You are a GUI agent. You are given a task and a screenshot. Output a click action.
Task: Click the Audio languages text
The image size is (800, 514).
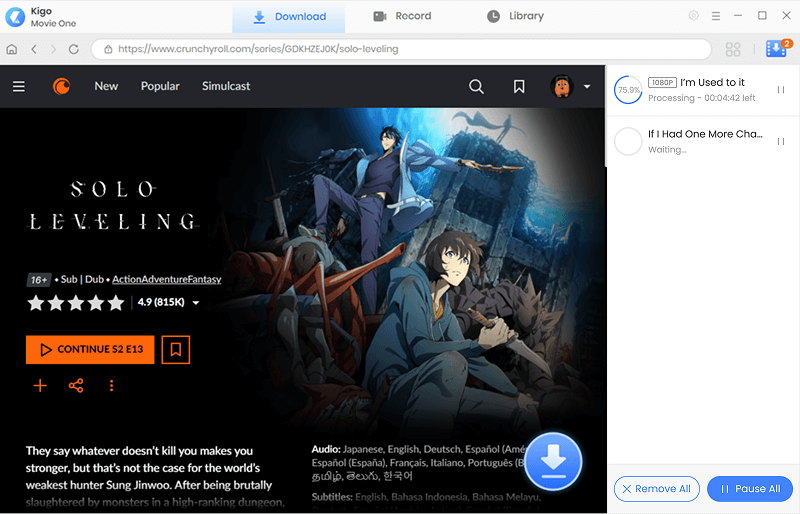click(x=418, y=462)
